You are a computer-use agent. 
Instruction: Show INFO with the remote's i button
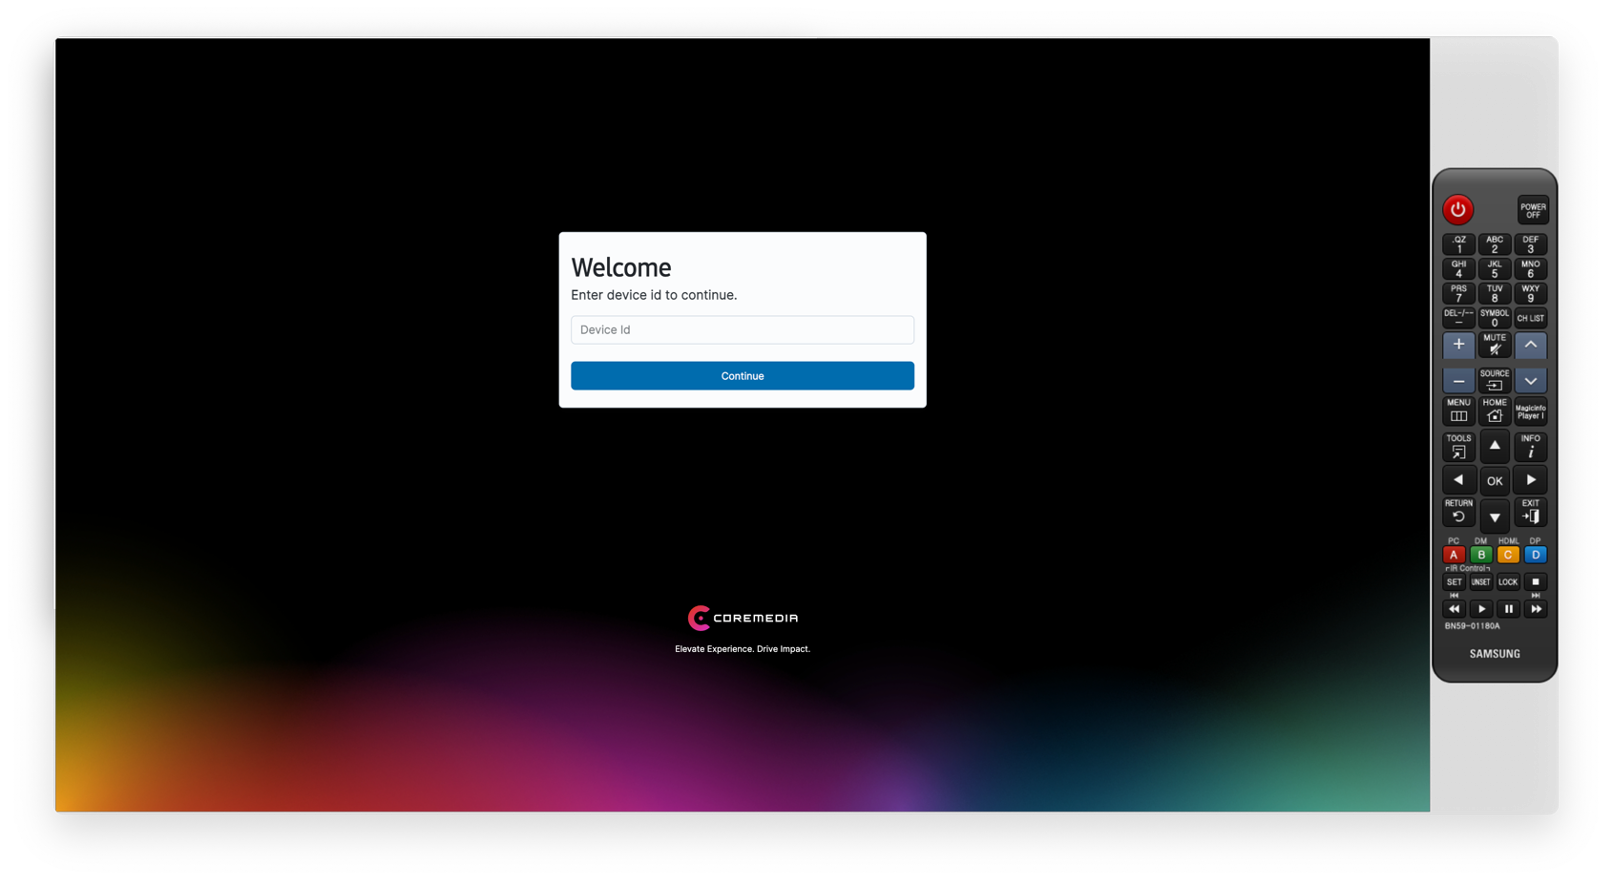(x=1530, y=446)
